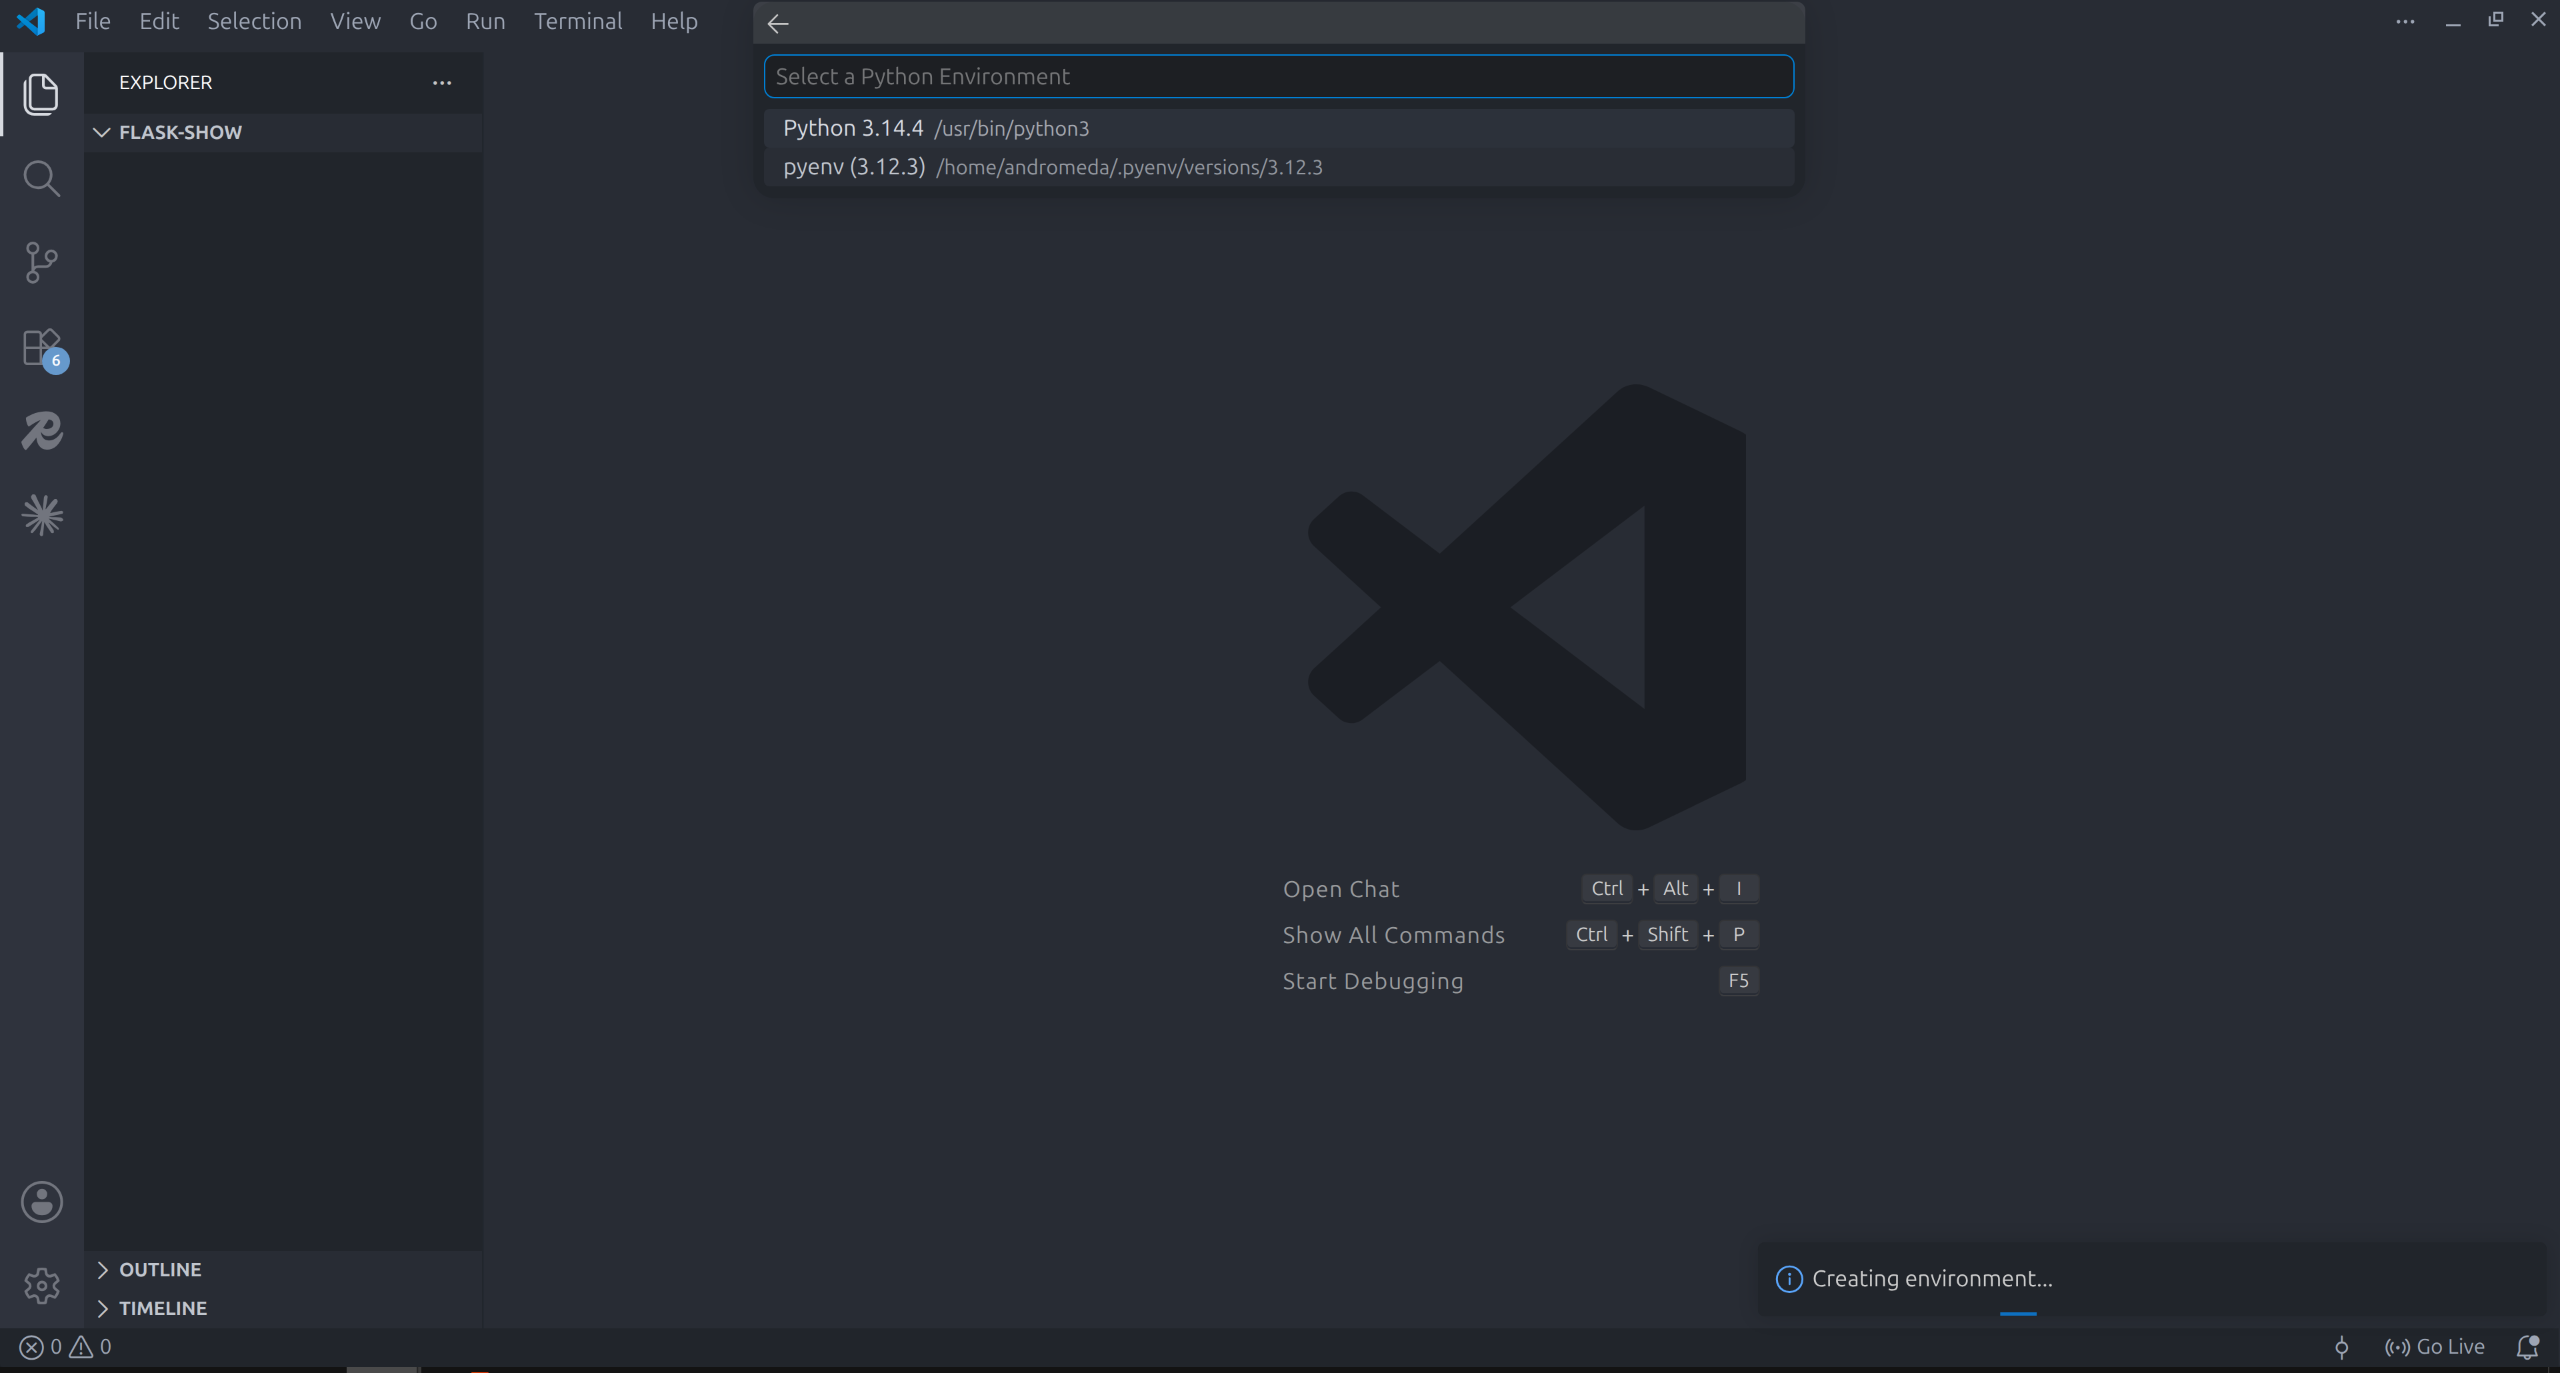Open the Remix-style R extension icon
2560x1373 pixels.
coord(42,432)
